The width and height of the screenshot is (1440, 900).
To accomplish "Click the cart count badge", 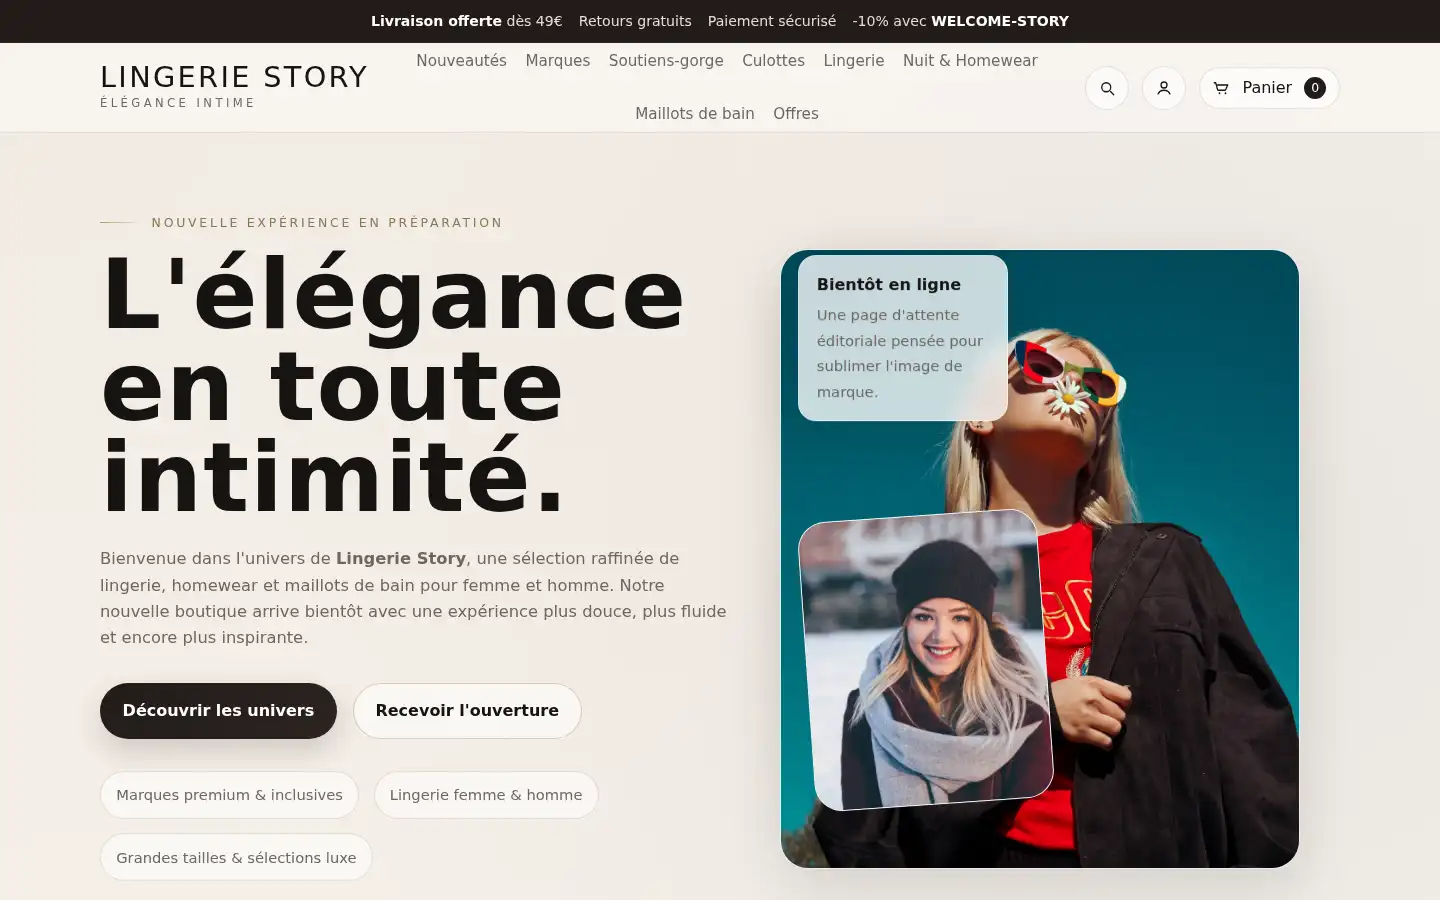I will pyautogui.click(x=1315, y=88).
